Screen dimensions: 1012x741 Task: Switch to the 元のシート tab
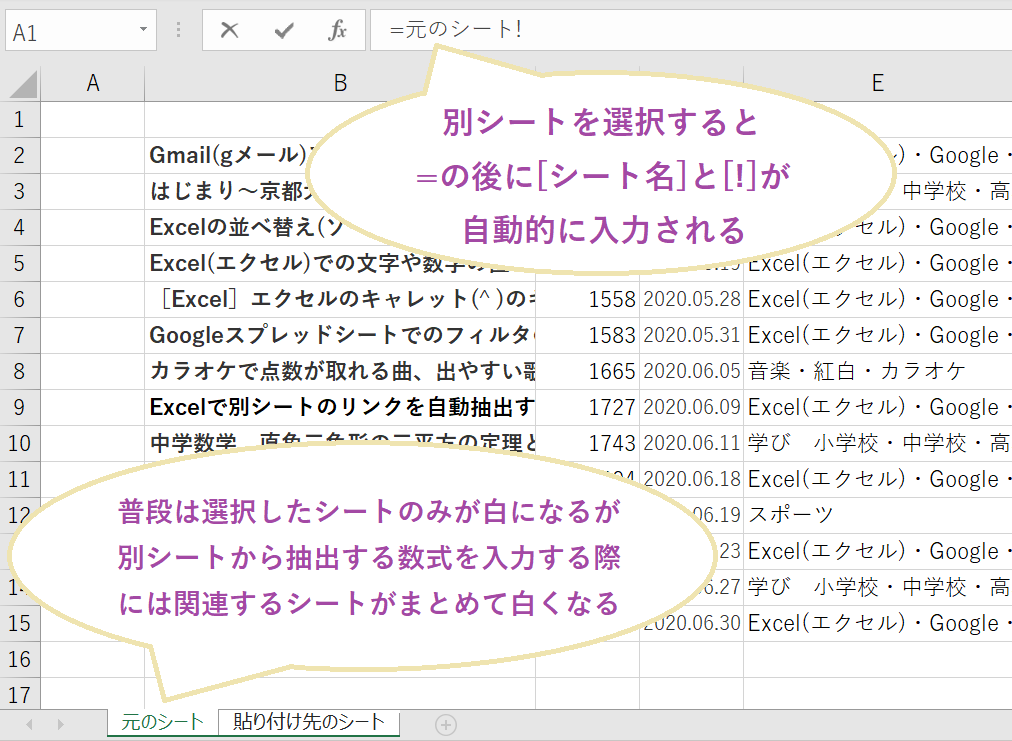(x=160, y=722)
